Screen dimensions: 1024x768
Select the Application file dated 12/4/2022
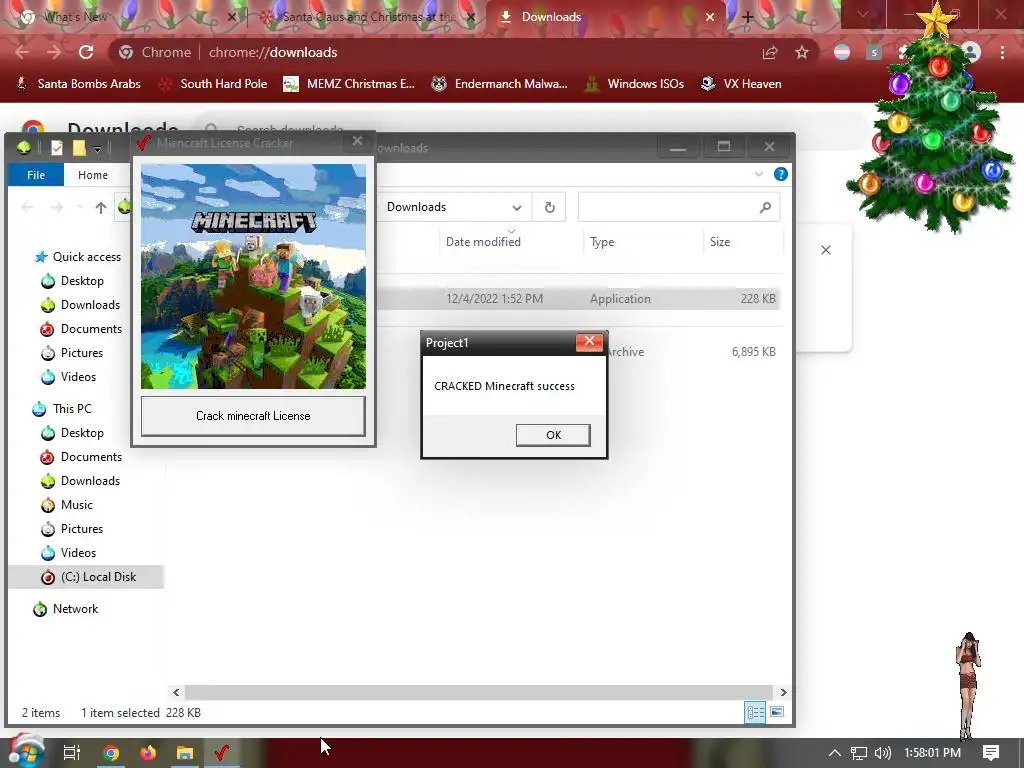pyautogui.click(x=578, y=298)
